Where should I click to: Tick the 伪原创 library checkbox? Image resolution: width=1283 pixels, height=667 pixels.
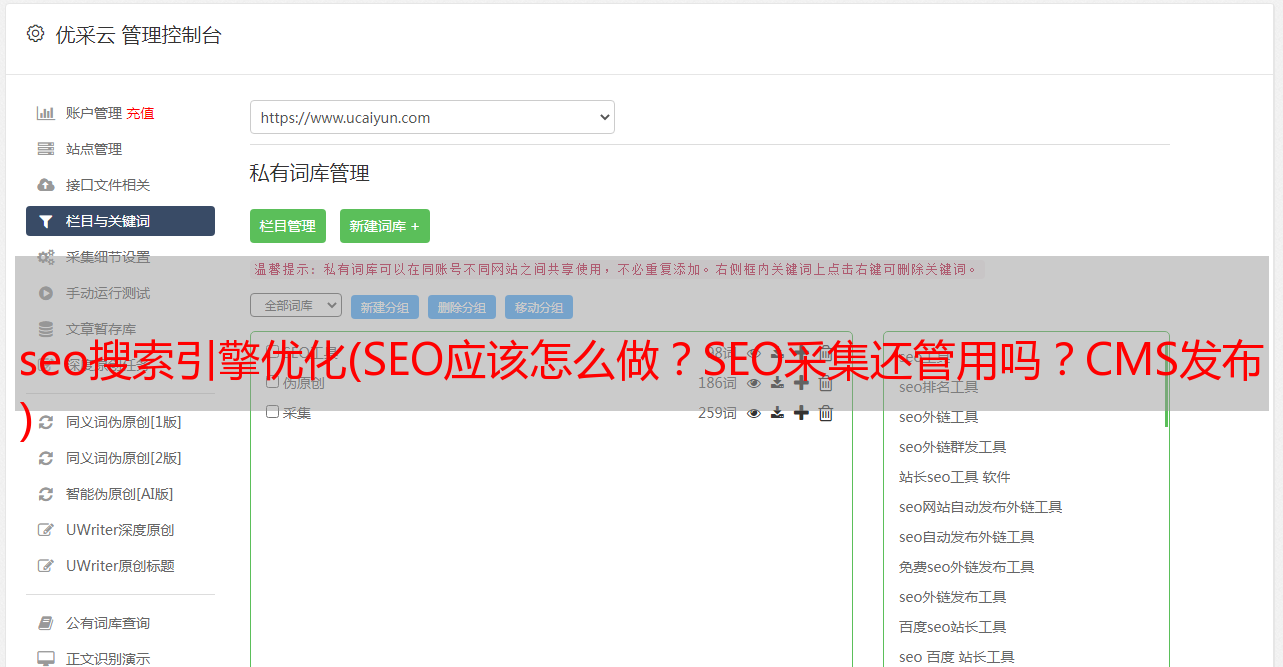tap(272, 382)
